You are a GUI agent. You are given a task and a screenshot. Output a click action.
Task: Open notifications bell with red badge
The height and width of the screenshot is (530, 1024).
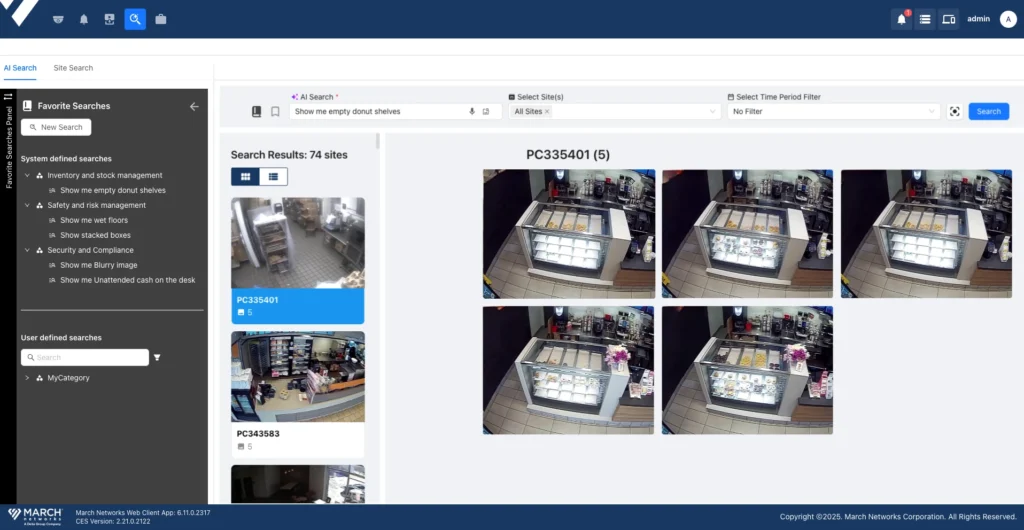click(x=901, y=19)
